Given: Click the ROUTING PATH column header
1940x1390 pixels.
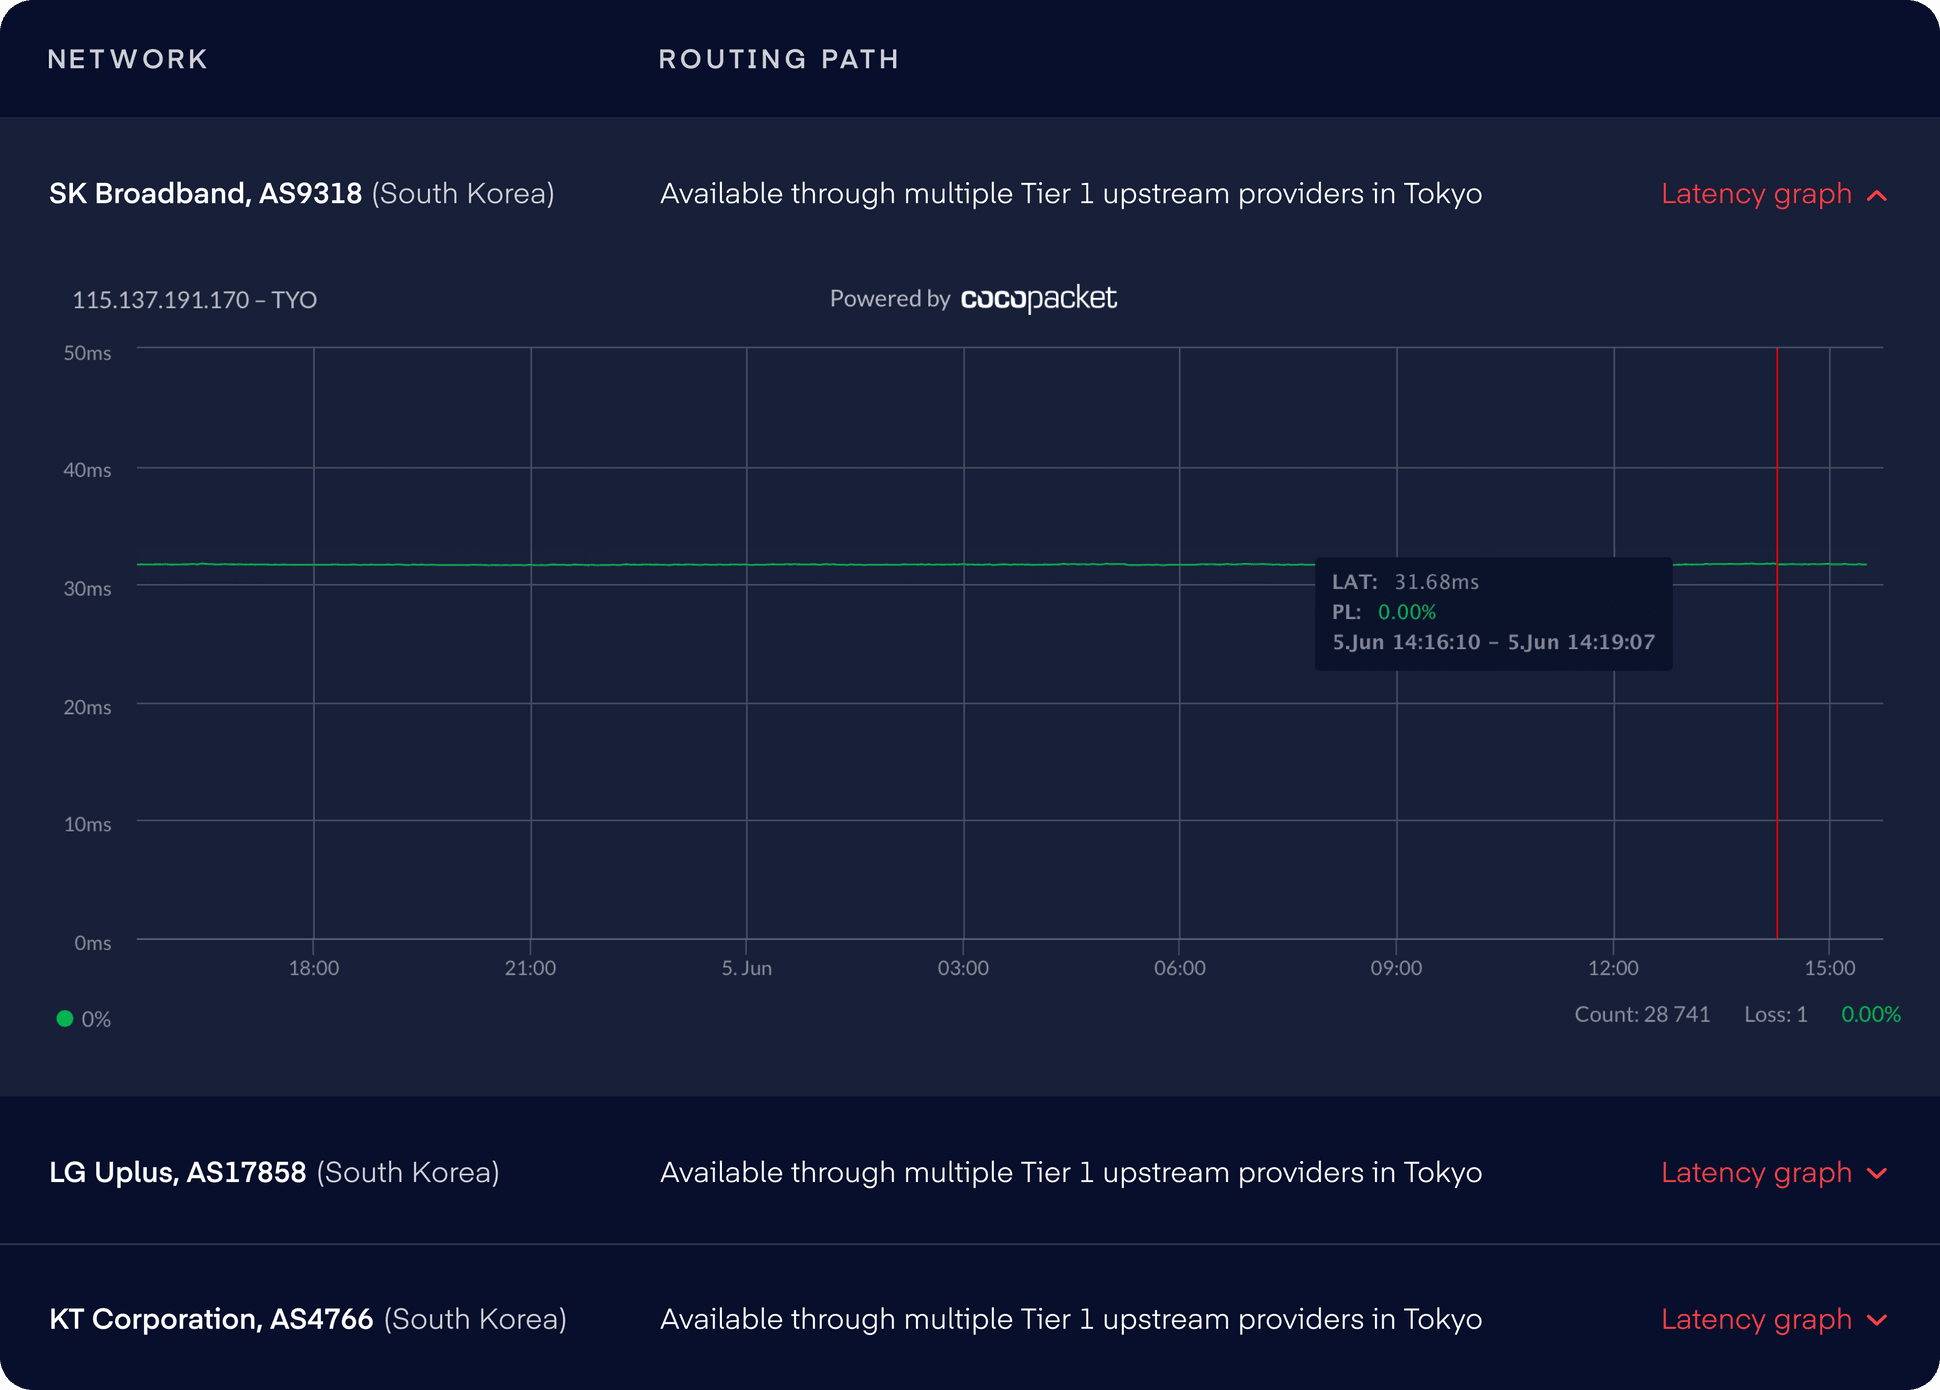Looking at the screenshot, I should (x=779, y=59).
